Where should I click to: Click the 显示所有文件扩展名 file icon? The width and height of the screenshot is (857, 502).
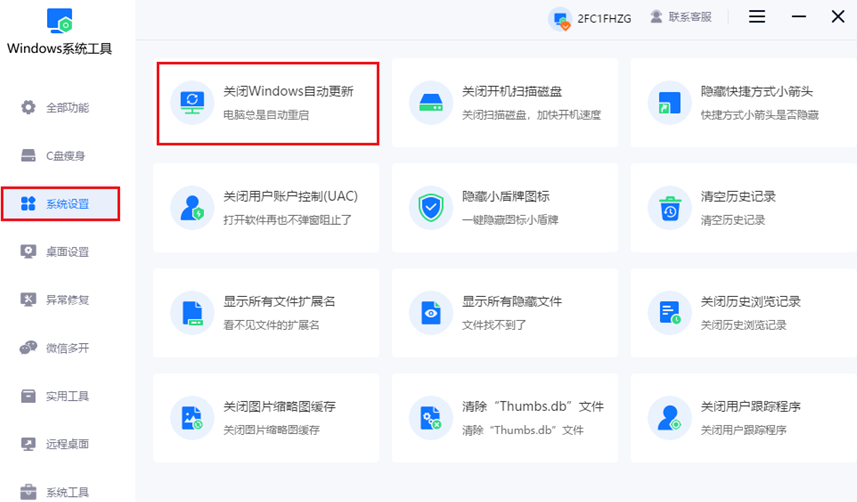point(192,313)
